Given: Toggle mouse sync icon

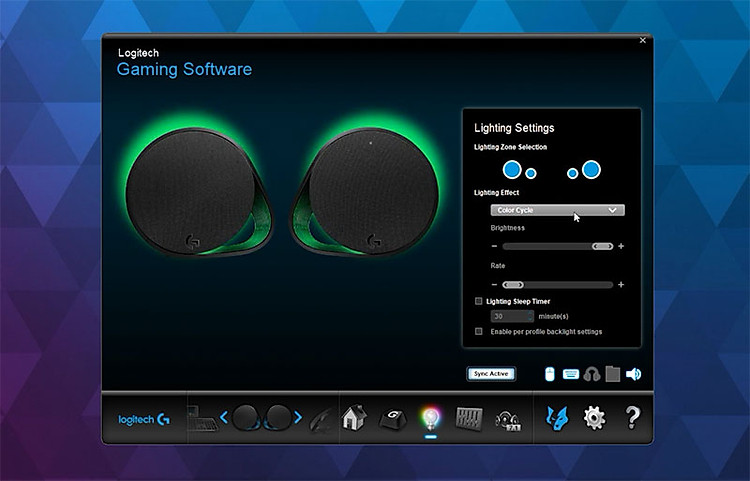Looking at the screenshot, I should (x=550, y=374).
